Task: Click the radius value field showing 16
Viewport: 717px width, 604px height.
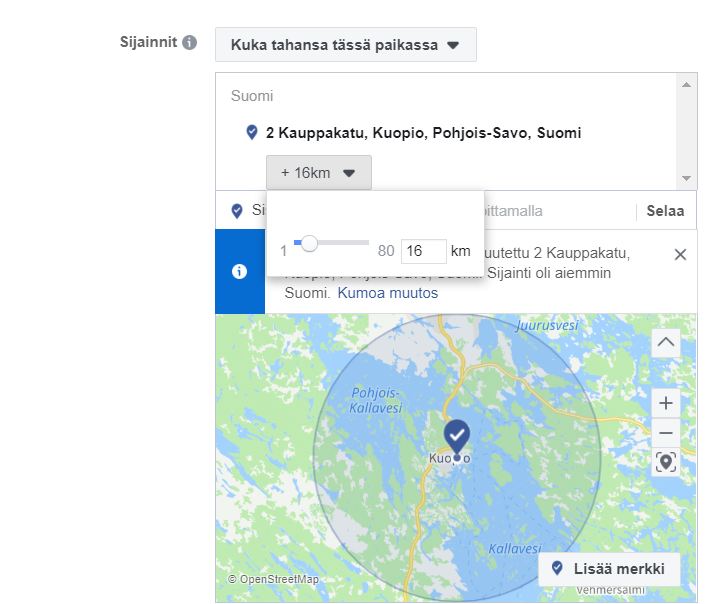Action: (x=423, y=251)
